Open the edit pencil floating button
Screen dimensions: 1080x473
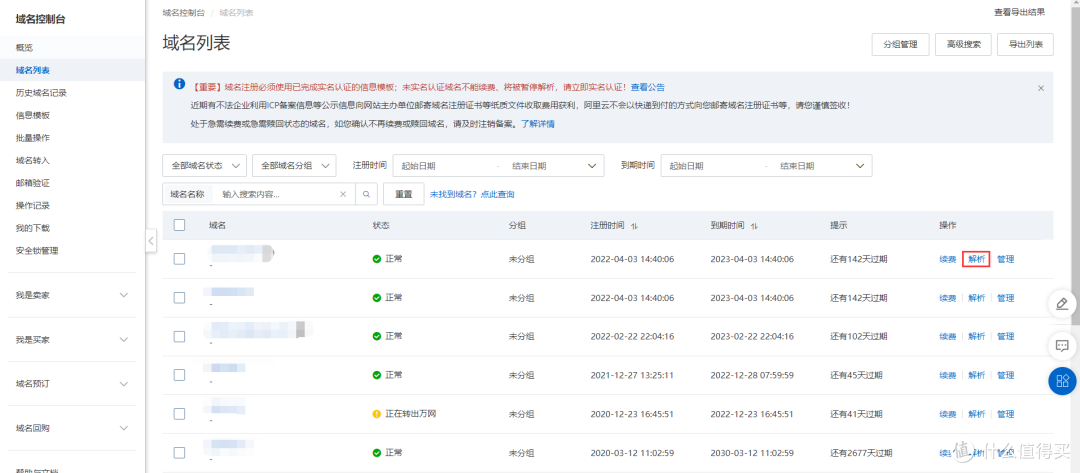1061,303
